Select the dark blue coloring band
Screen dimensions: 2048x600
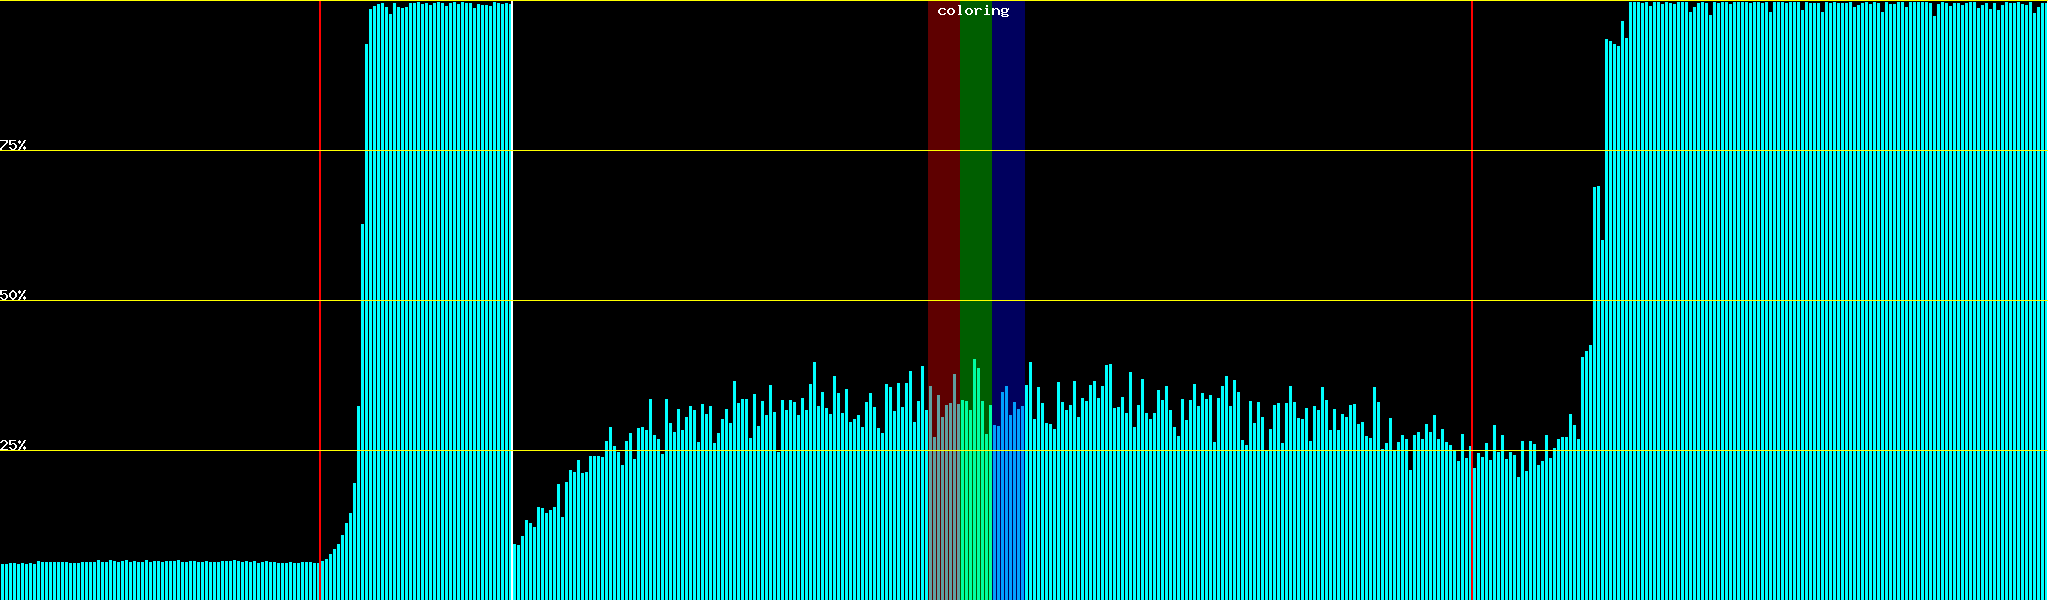point(1008,200)
